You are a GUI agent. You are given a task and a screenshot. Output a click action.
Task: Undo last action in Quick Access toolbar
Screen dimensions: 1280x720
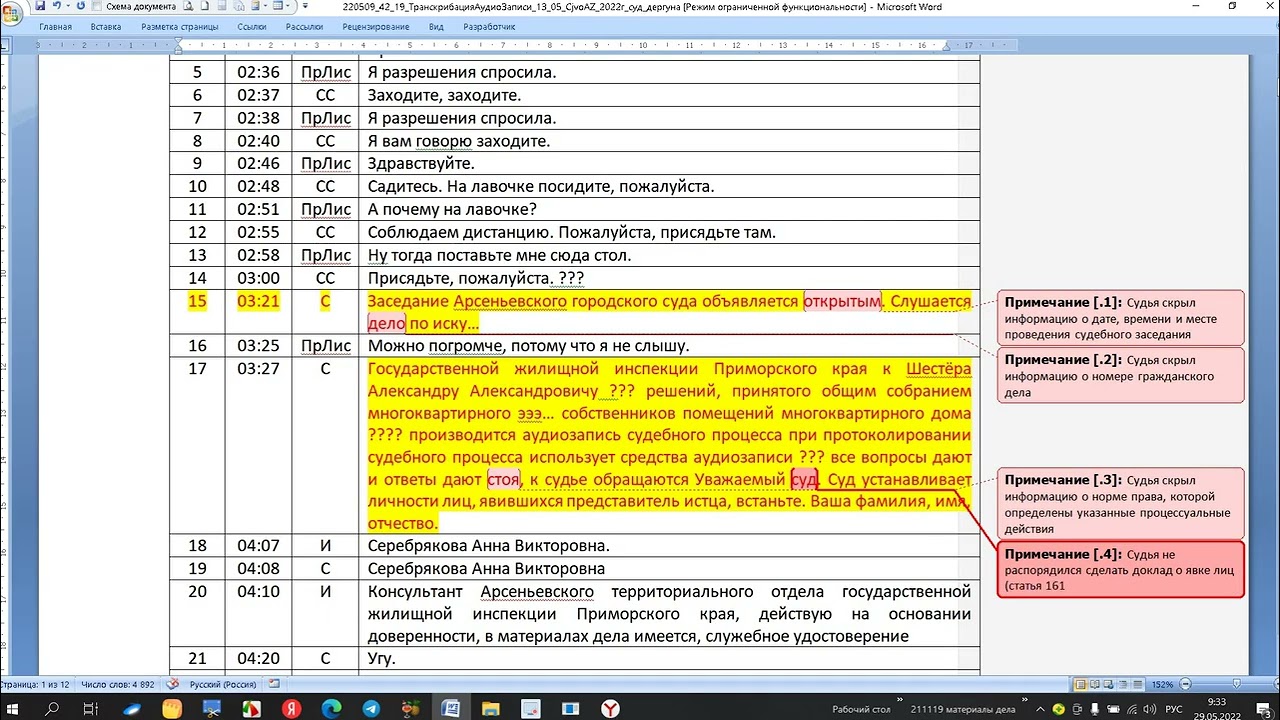(57, 6)
